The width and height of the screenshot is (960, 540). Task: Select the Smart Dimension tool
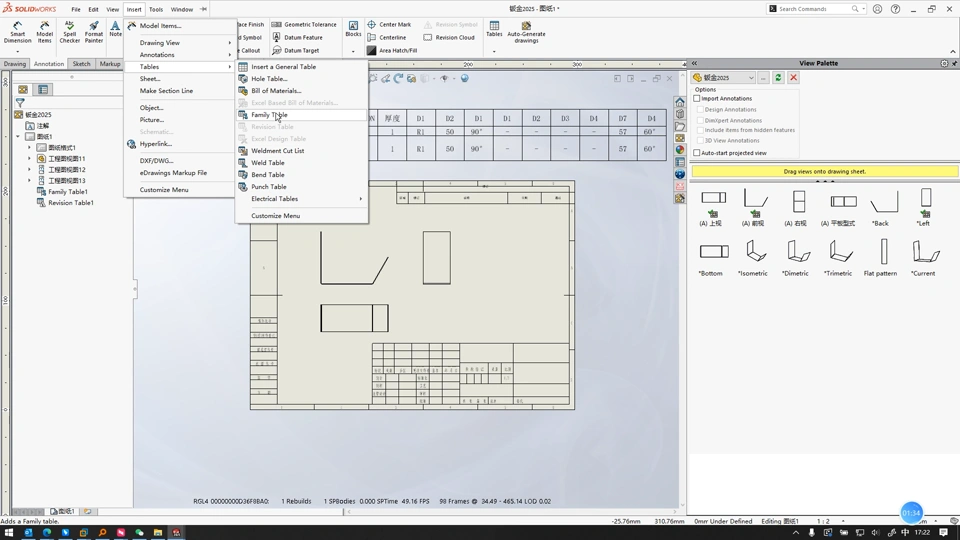pos(17,32)
